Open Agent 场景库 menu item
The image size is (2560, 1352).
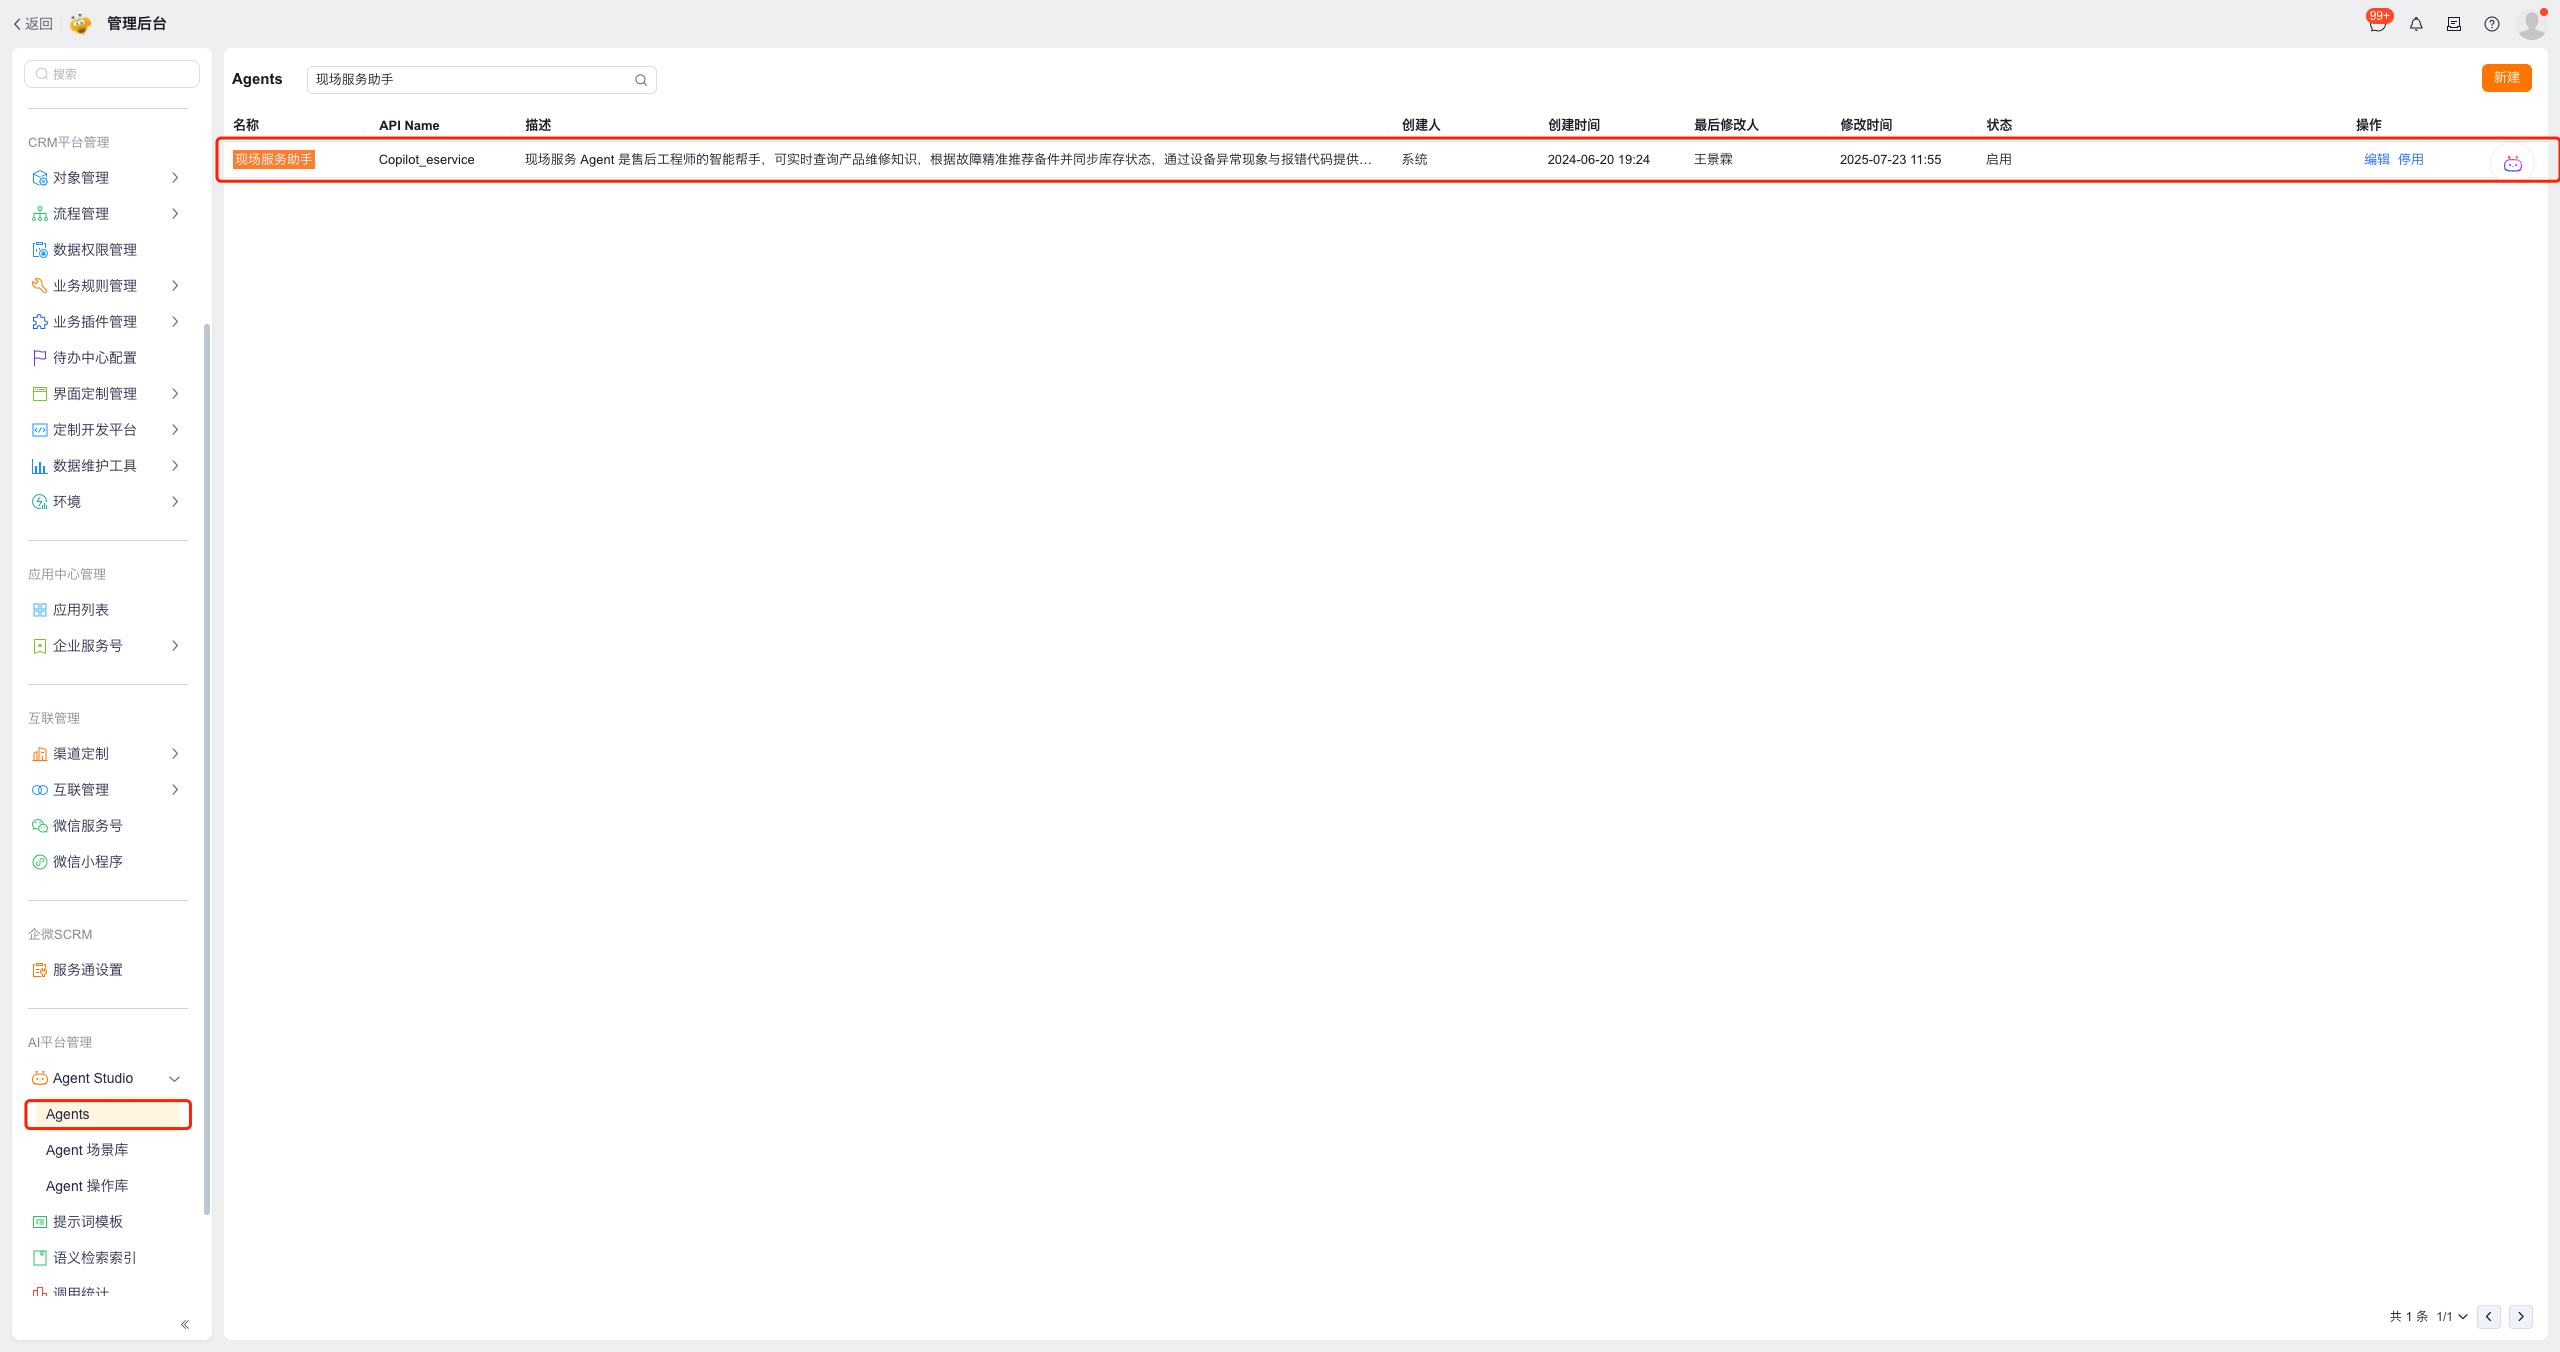pos(87,1150)
